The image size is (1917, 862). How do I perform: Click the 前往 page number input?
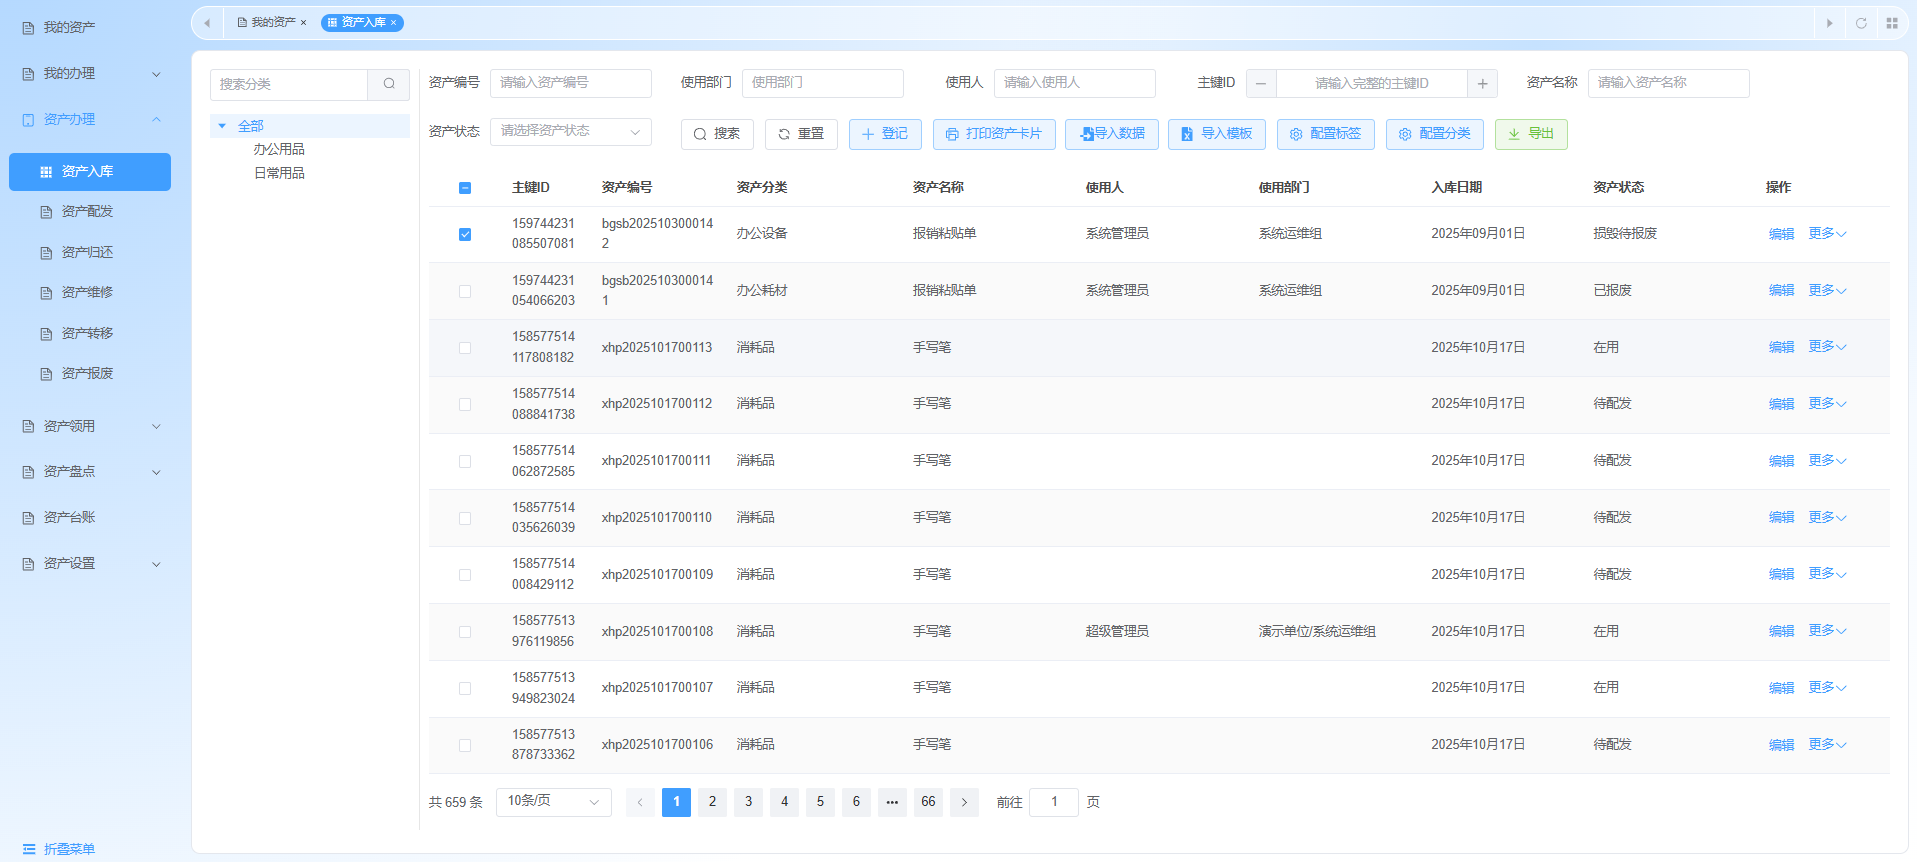pyautogui.click(x=1054, y=802)
